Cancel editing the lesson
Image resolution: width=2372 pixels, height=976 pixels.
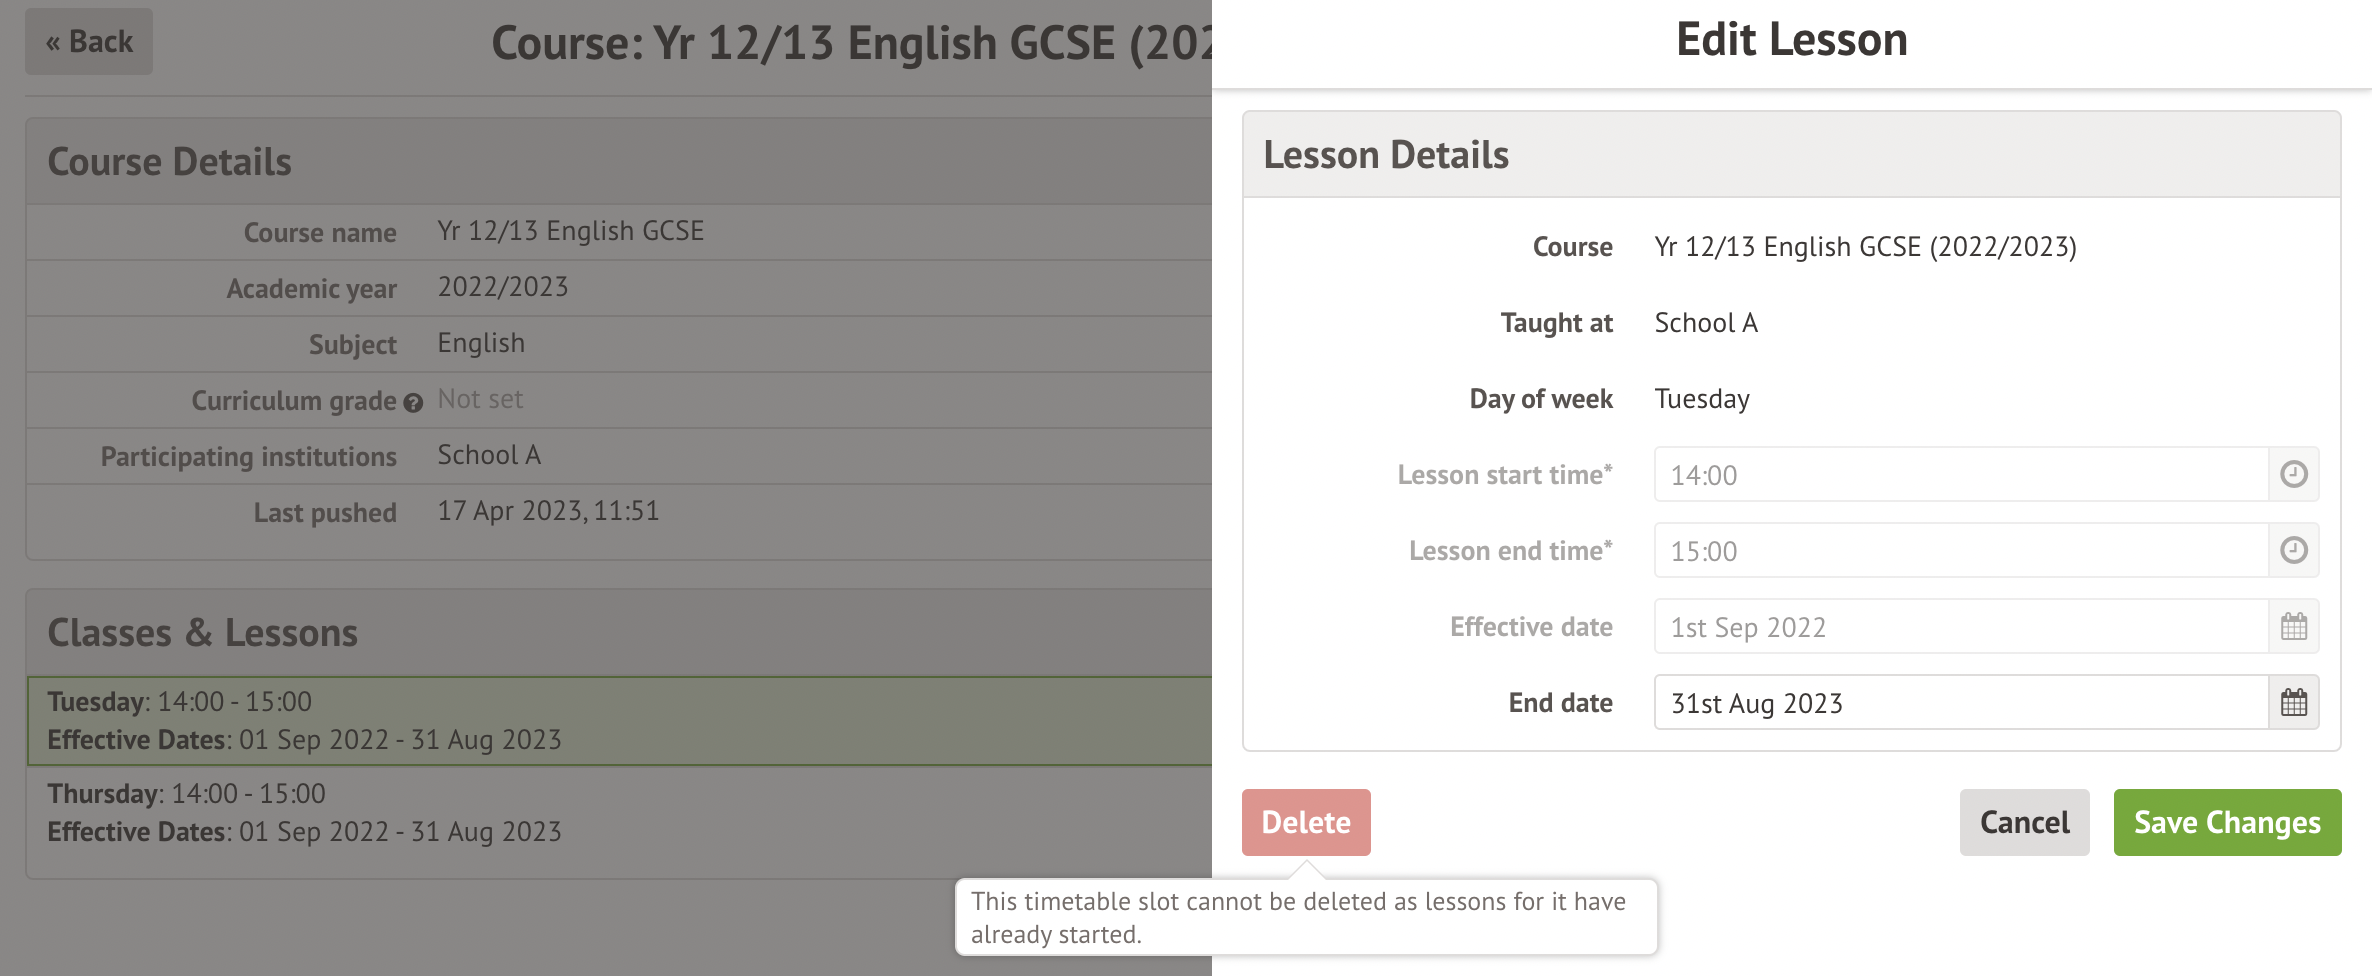(2024, 822)
